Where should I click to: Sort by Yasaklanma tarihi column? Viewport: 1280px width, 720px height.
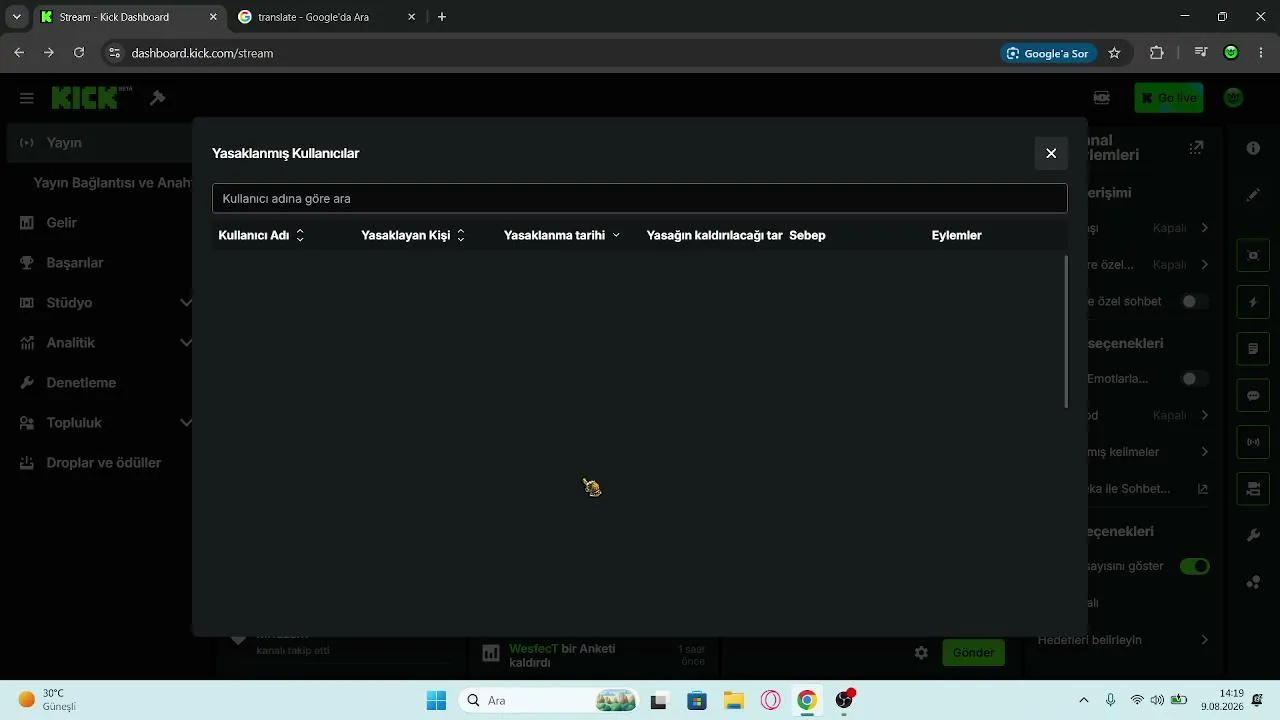pos(562,235)
